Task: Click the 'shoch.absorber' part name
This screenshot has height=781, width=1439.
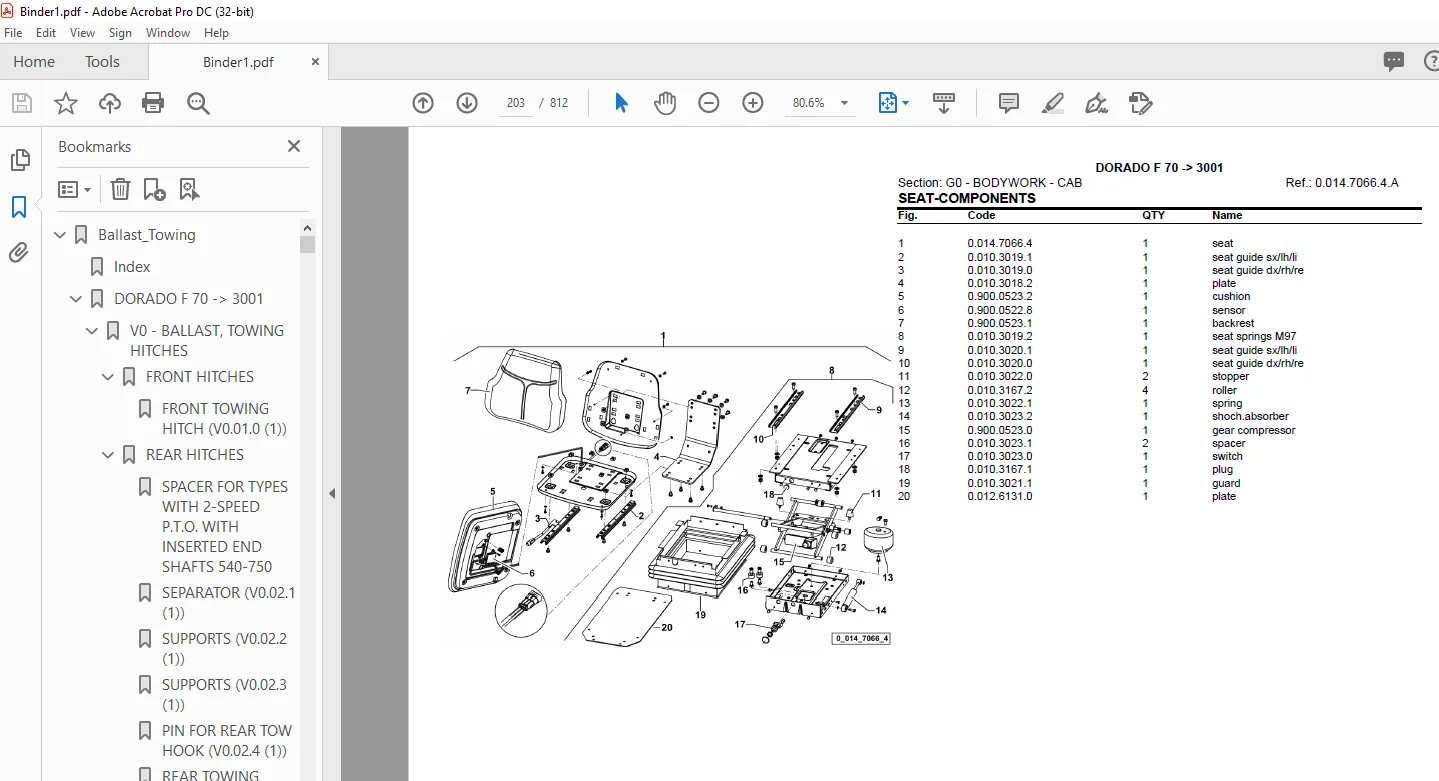Action: [x=1250, y=417]
